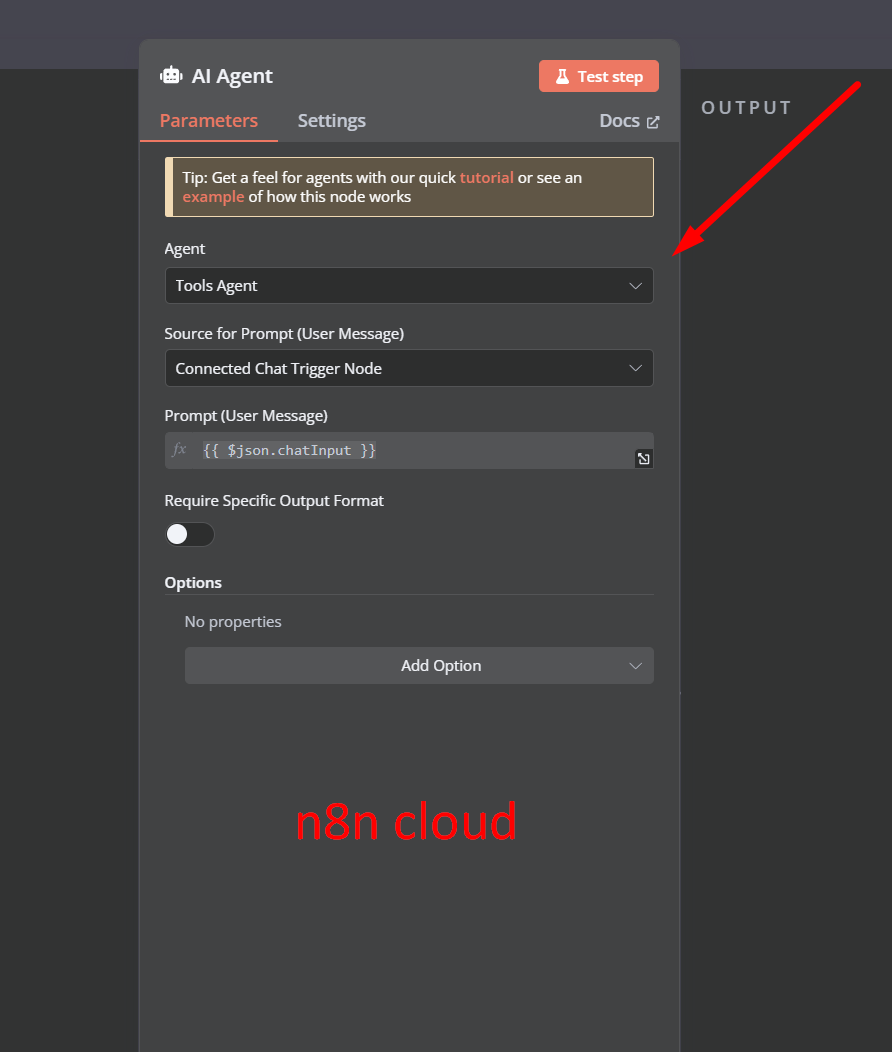Open the Add Option dropdown
892x1052 pixels.
pyautogui.click(x=419, y=666)
